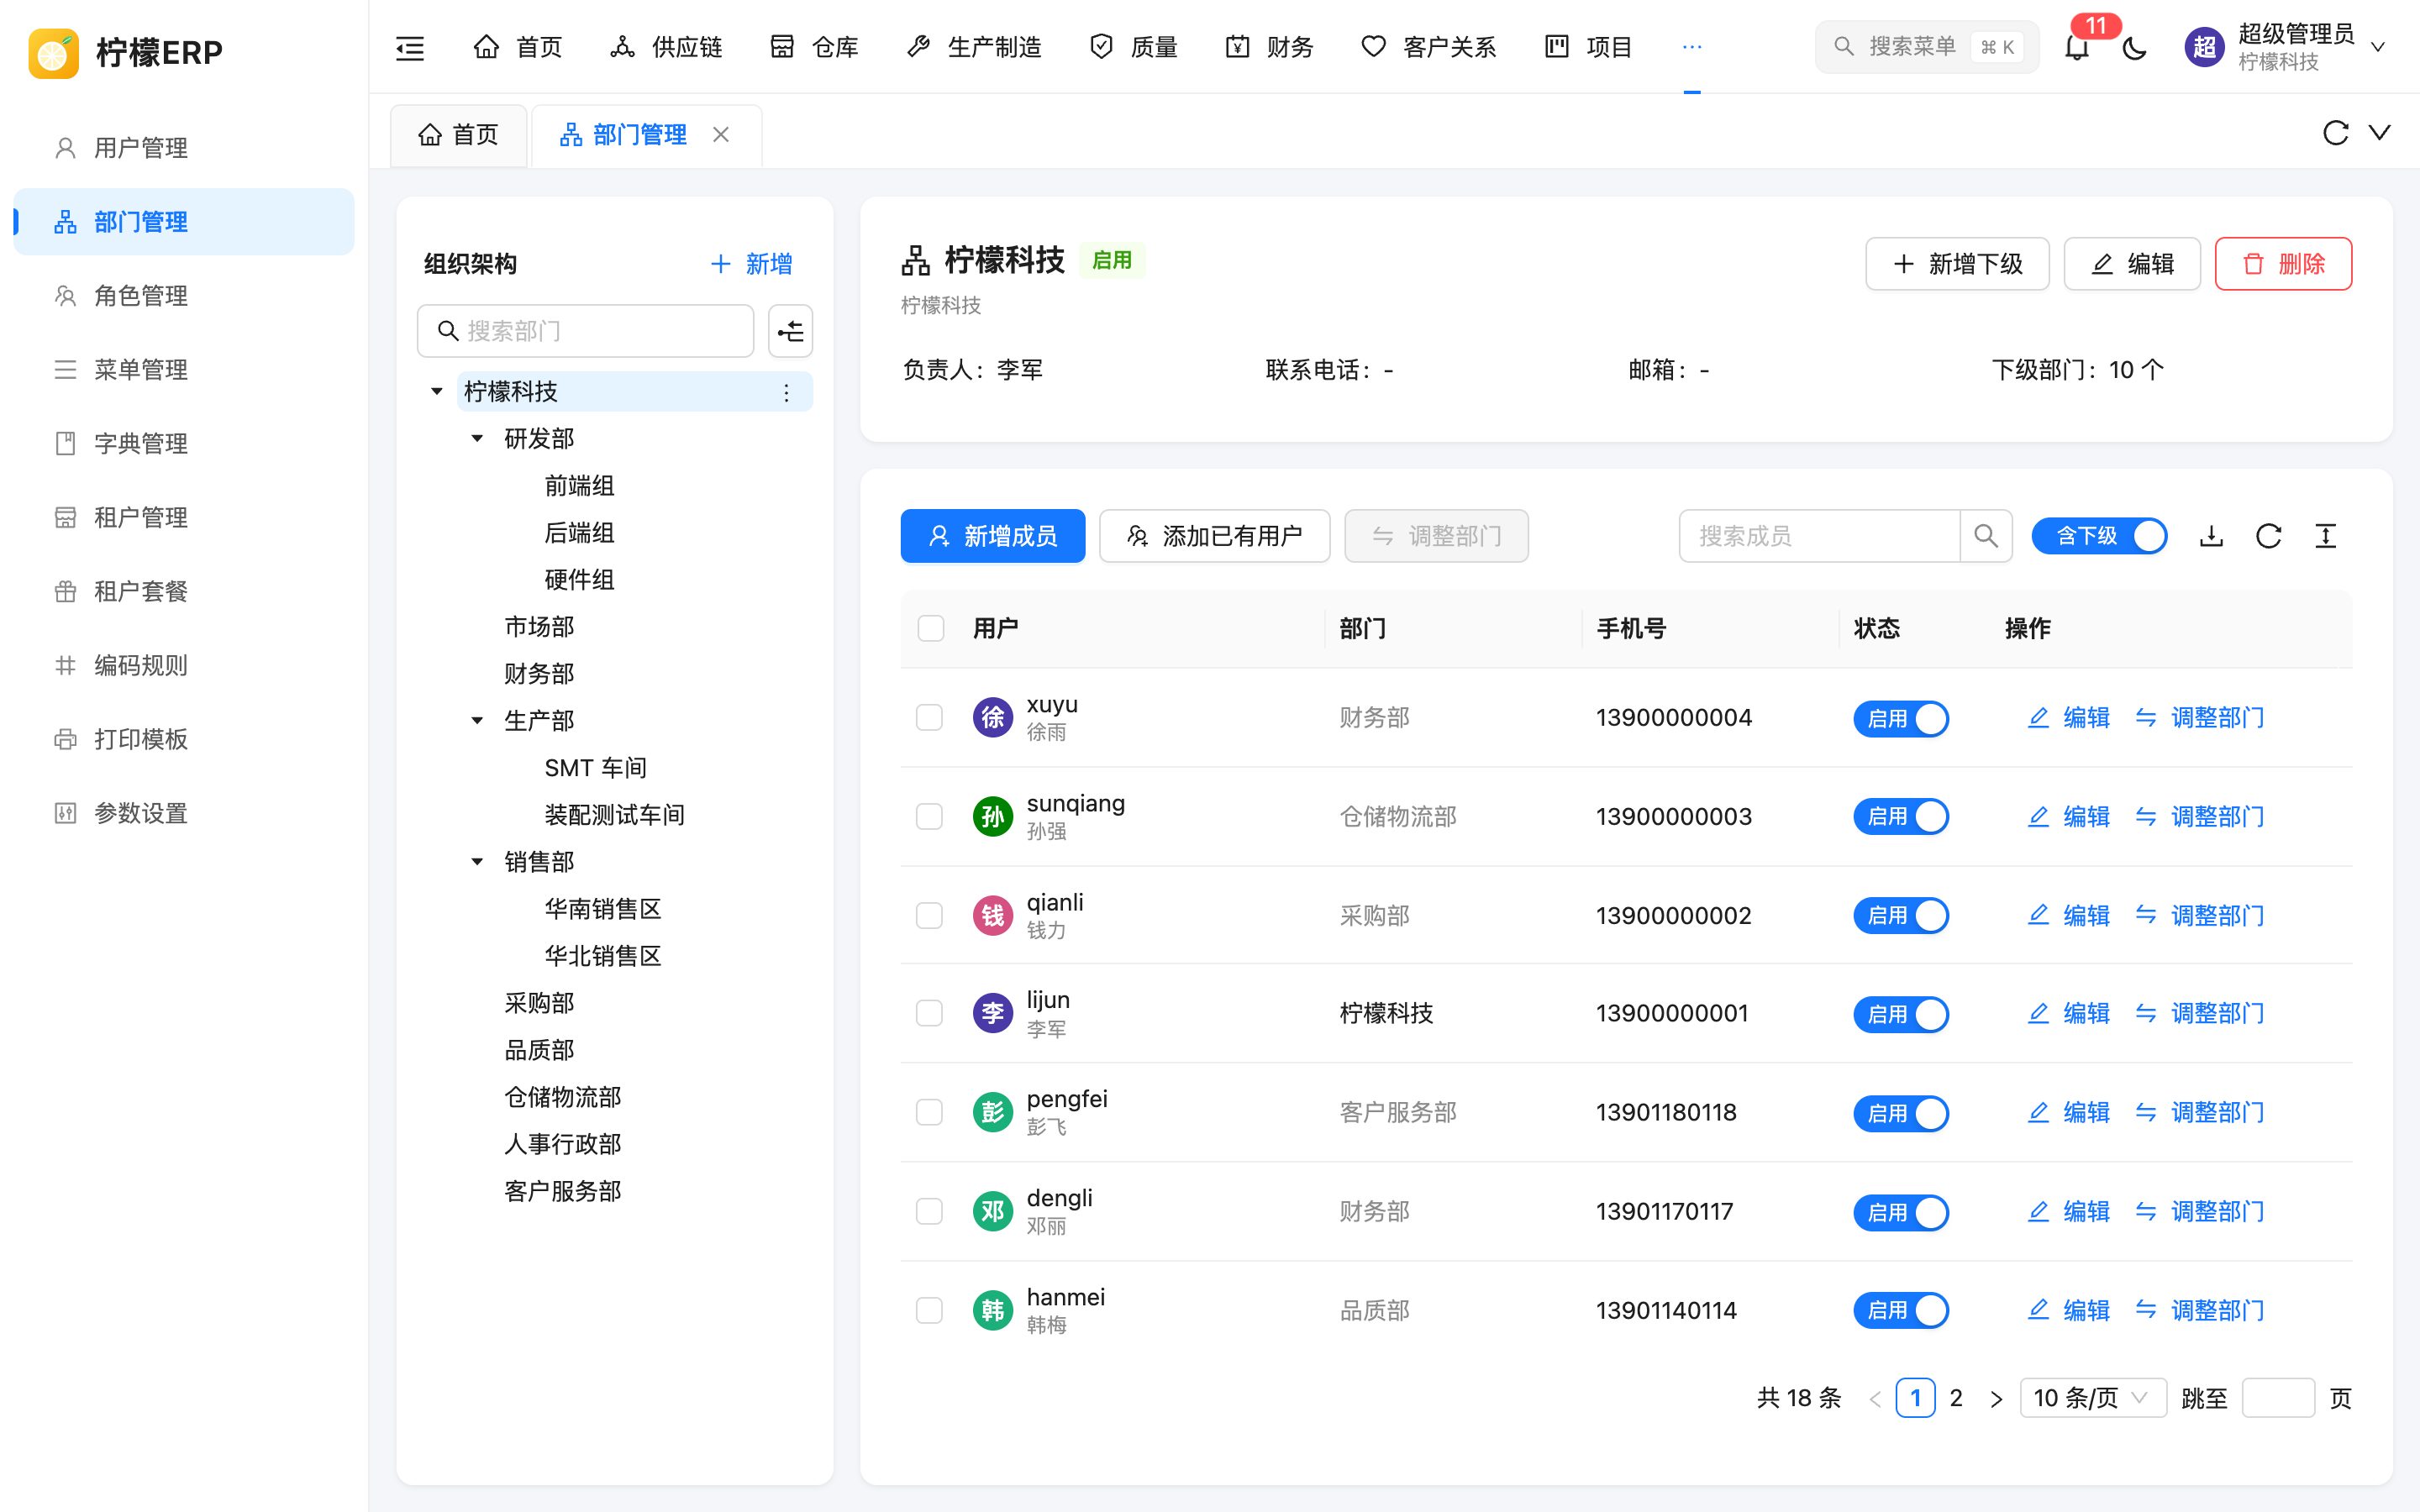This screenshot has height=1512, width=2420.
Task: Go to next page of members
Action: coord(1996,1398)
